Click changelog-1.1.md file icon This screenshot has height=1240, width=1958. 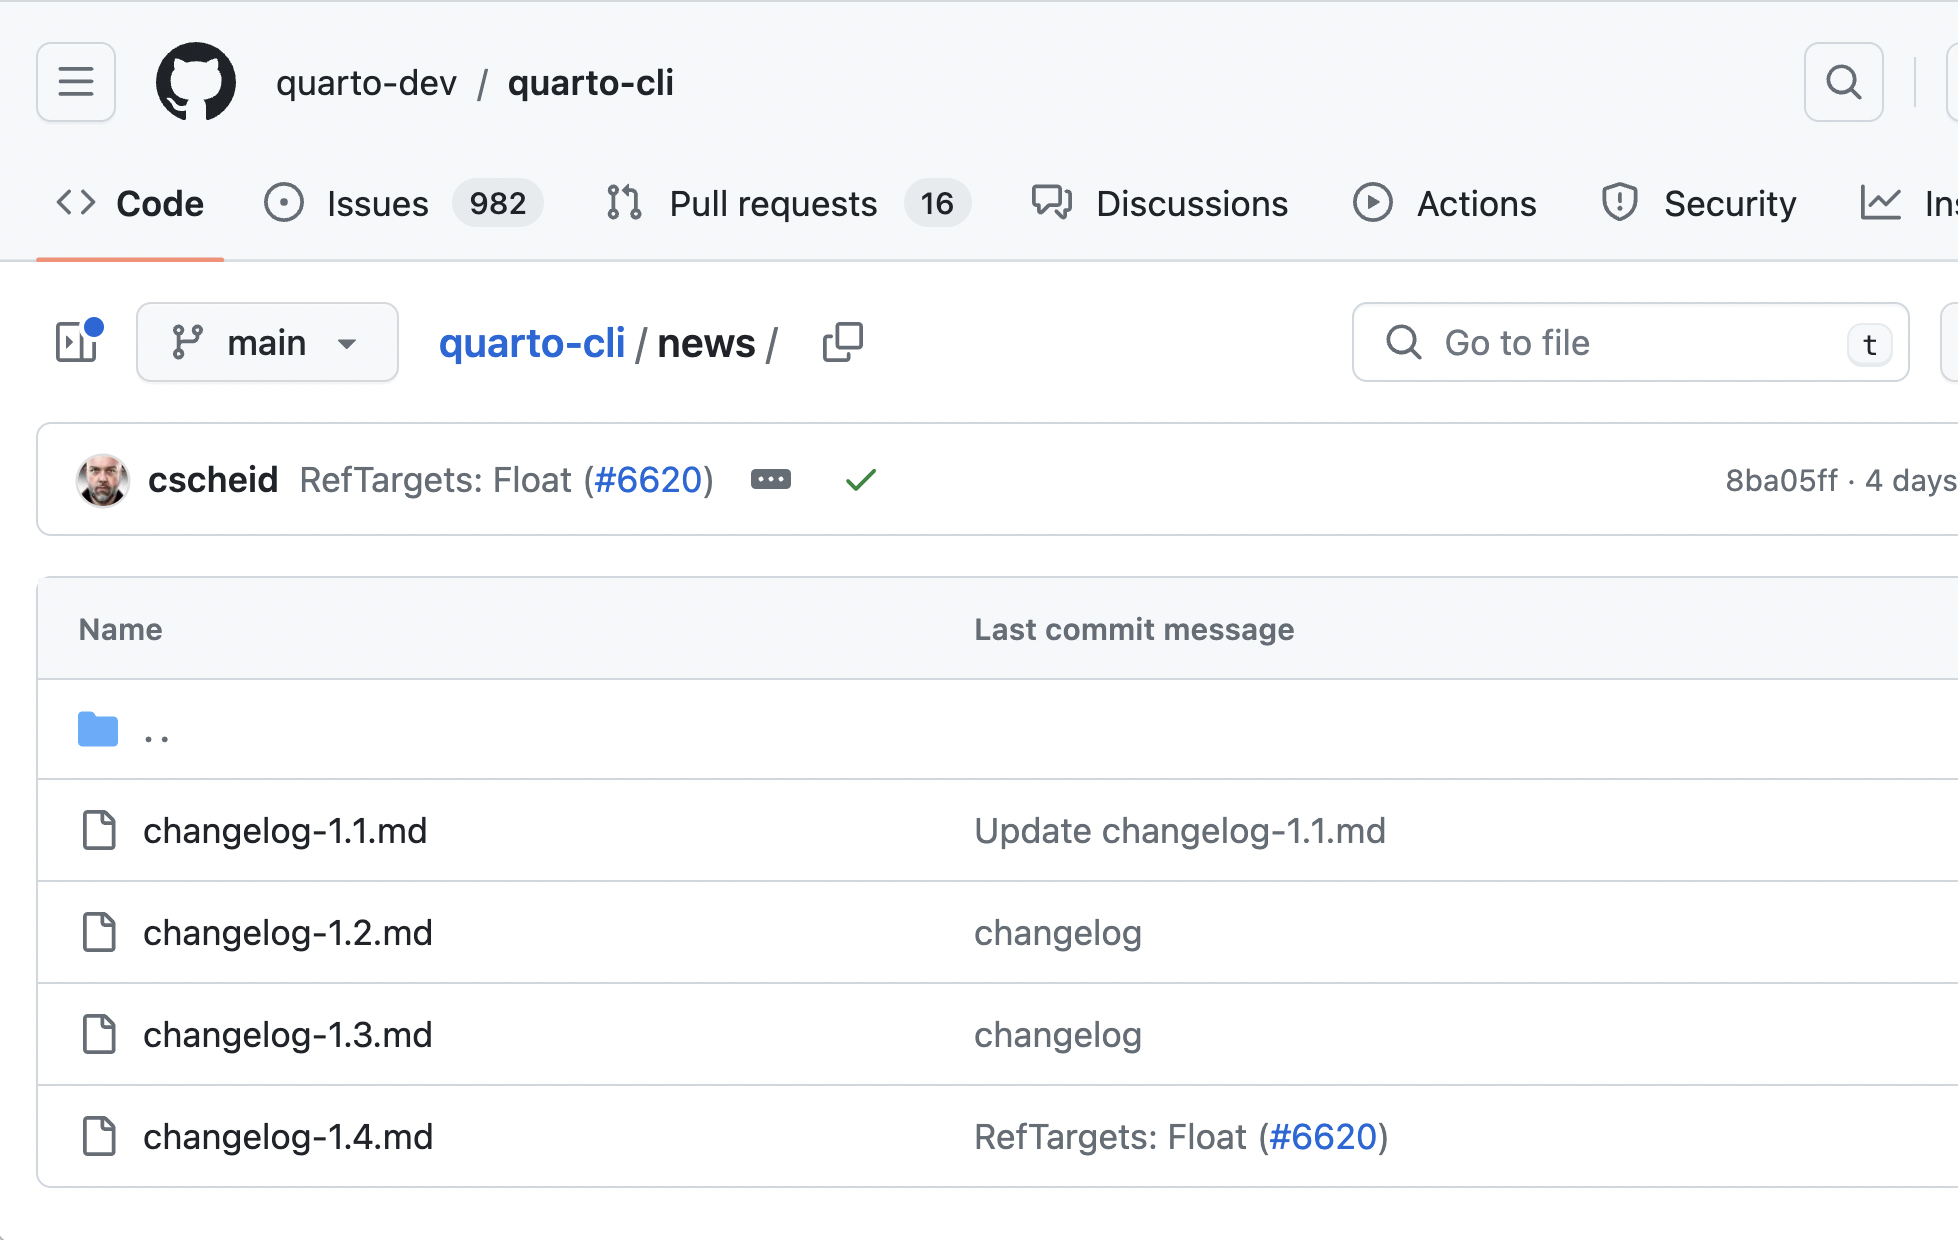click(99, 831)
